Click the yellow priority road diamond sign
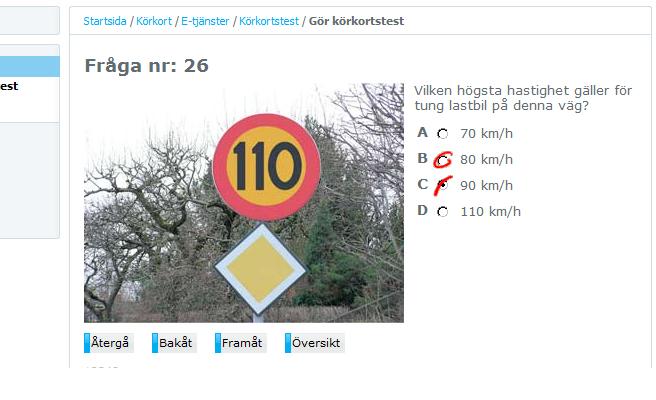Viewport: 656px width, 400px height. [x=260, y=269]
